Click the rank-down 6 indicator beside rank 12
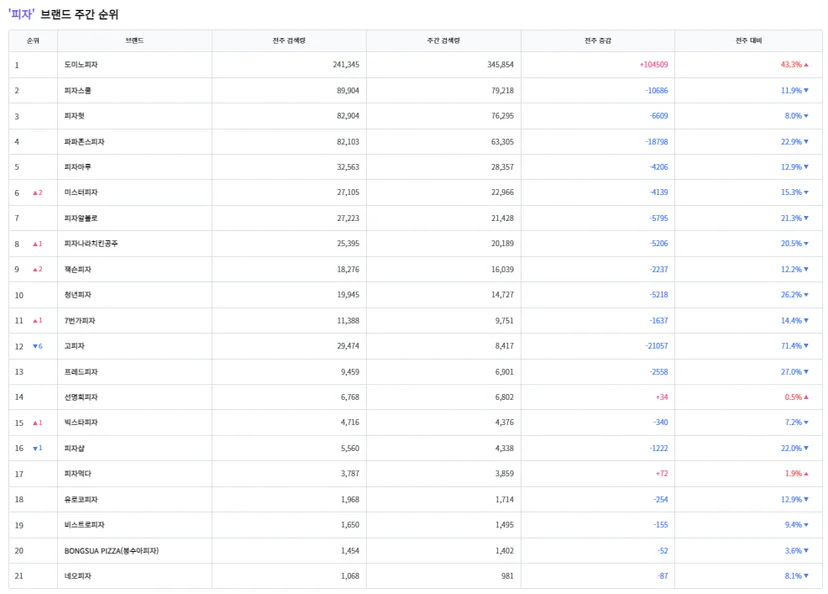Viewport: 828px width, 594px height. [x=37, y=346]
